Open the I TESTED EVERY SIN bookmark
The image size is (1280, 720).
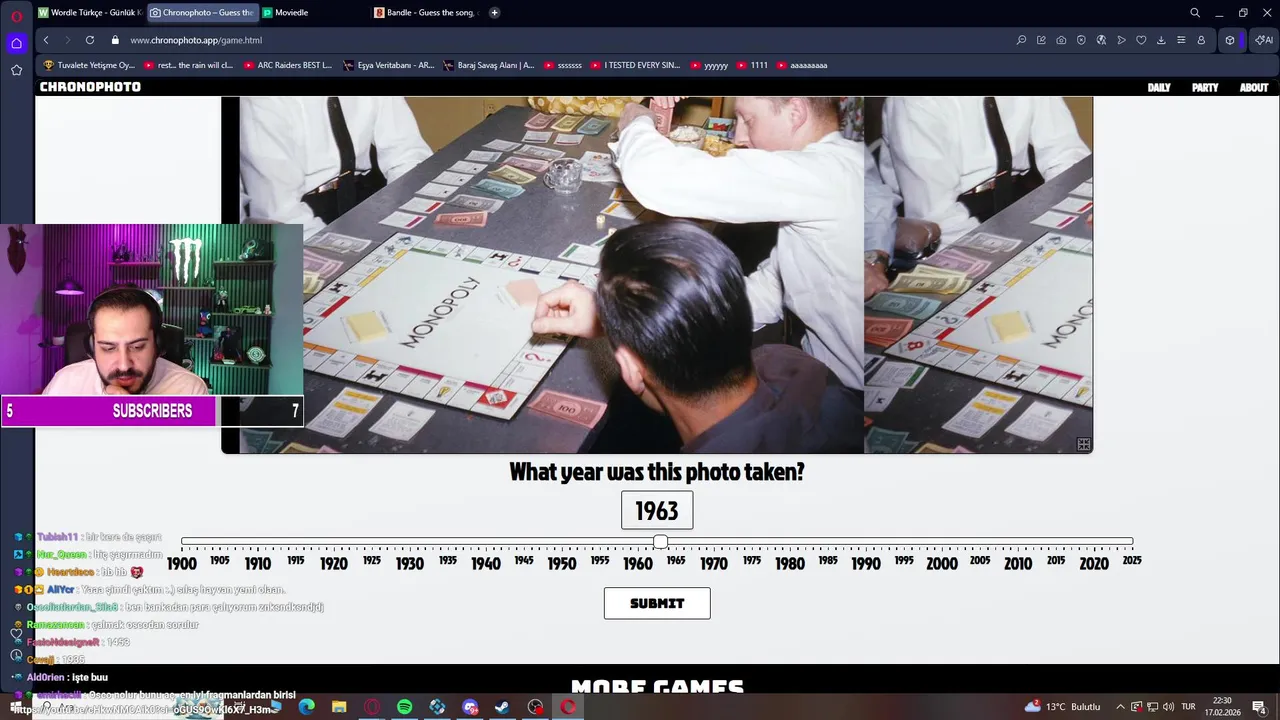click(x=634, y=65)
